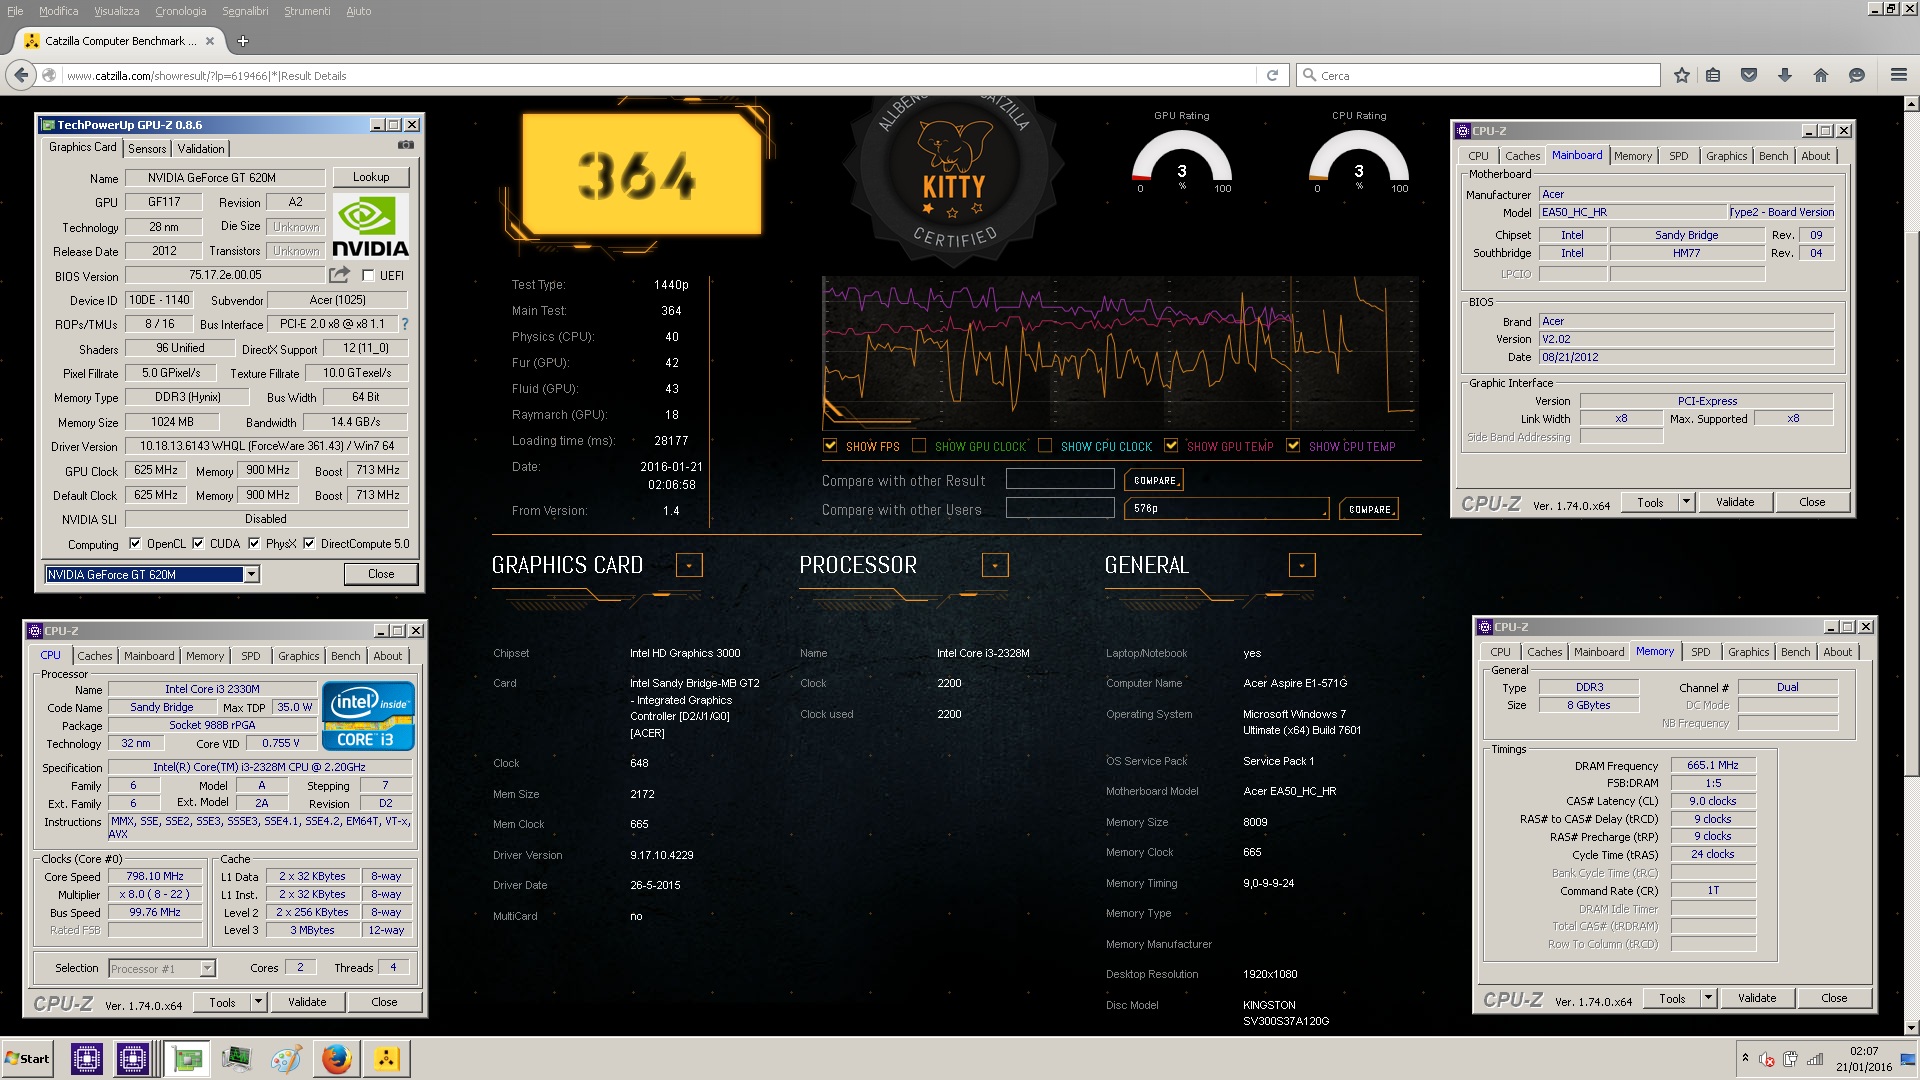Share the BIOS version in GPU-Z
The width and height of the screenshot is (1920, 1080).
click(340, 275)
